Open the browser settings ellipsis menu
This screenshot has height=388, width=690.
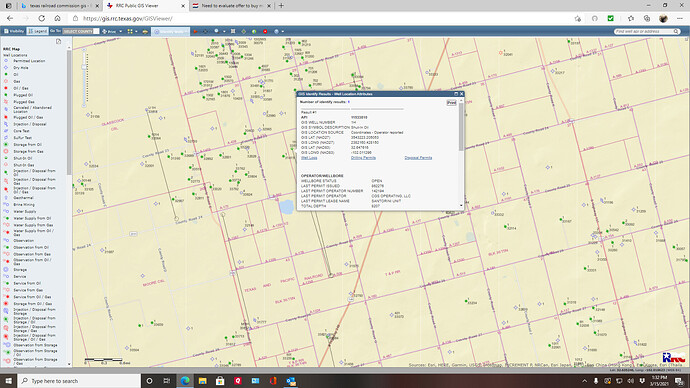(679, 18)
